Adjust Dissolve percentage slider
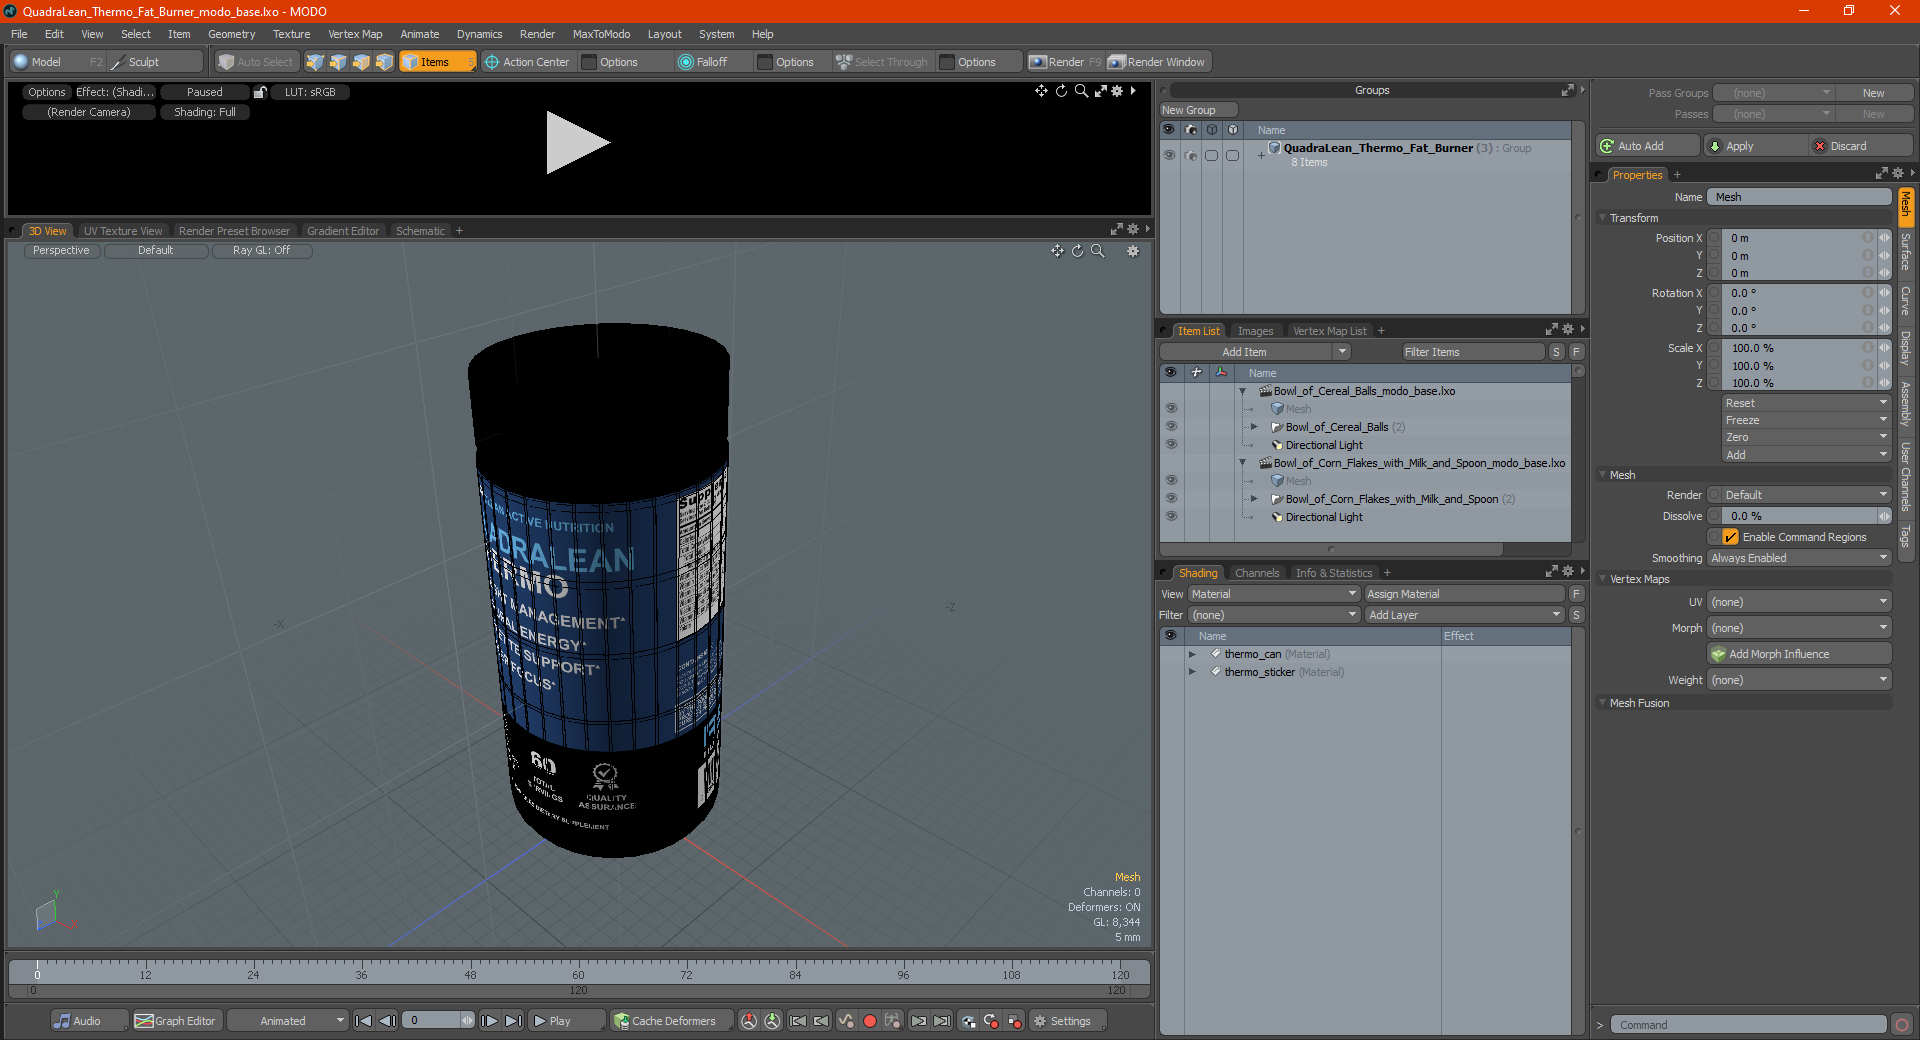 pyautogui.click(x=1799, y=516)
